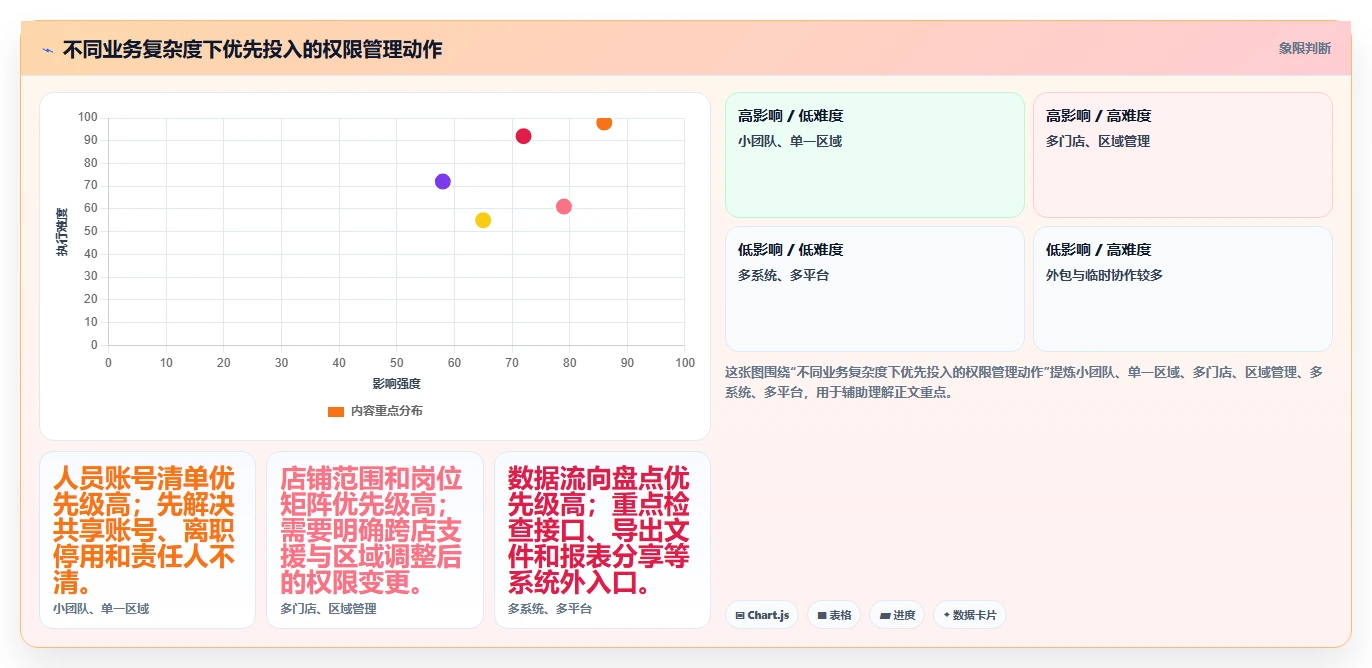
Task: Click the 执行难度 y-axis label
Action: (62, 232)
